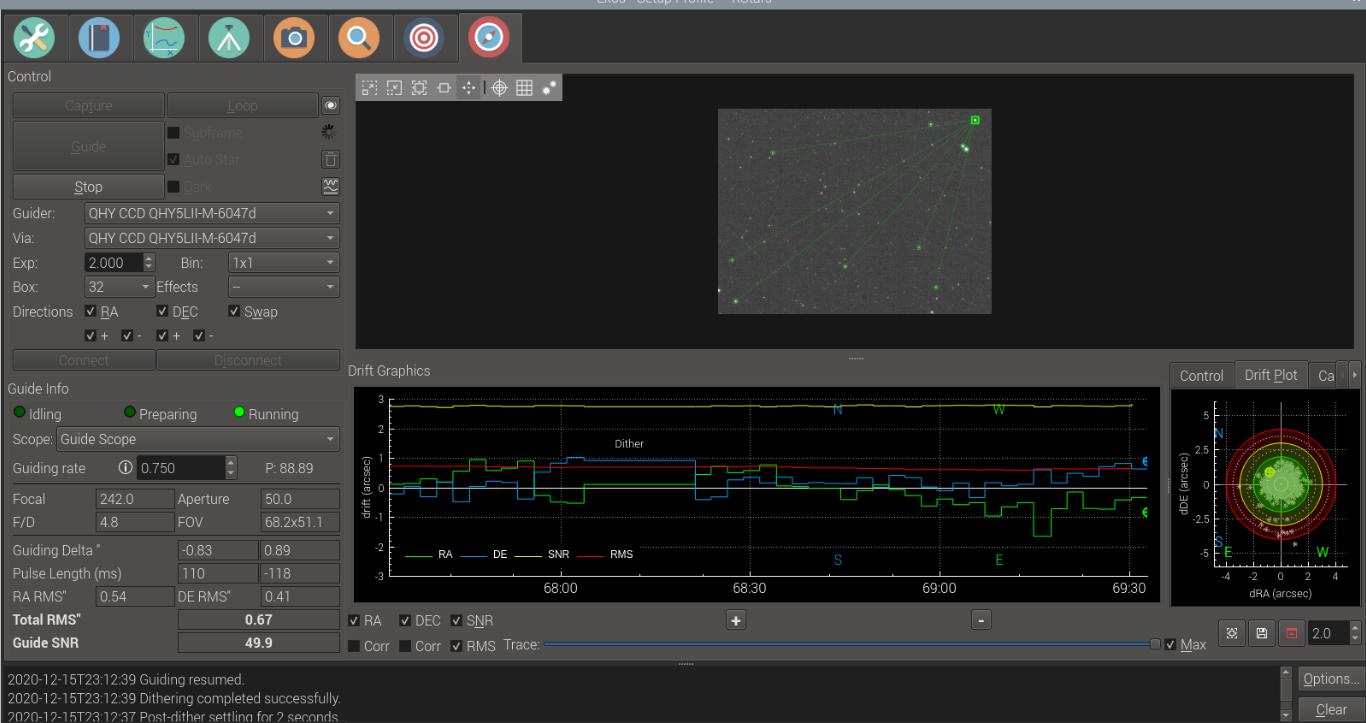1366x723 pixels.
Task: Click the log panel scrollbar
Action: tap(1285, 694)
